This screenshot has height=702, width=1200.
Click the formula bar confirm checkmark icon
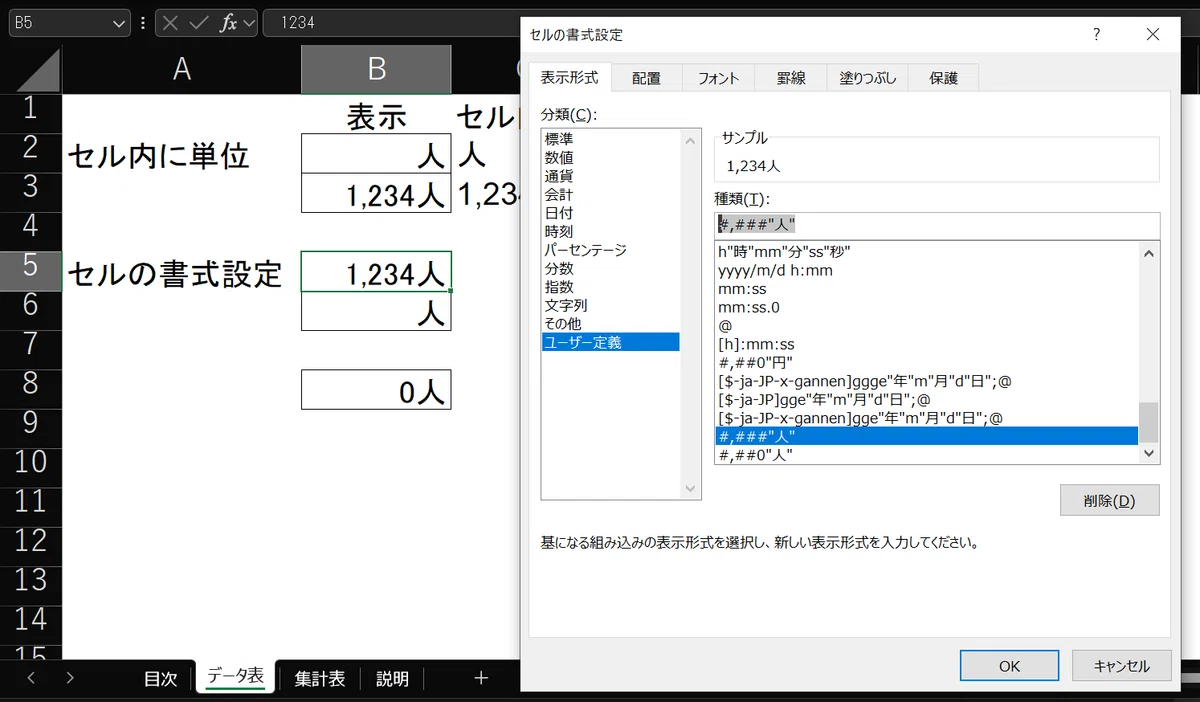tap(200, 22)
